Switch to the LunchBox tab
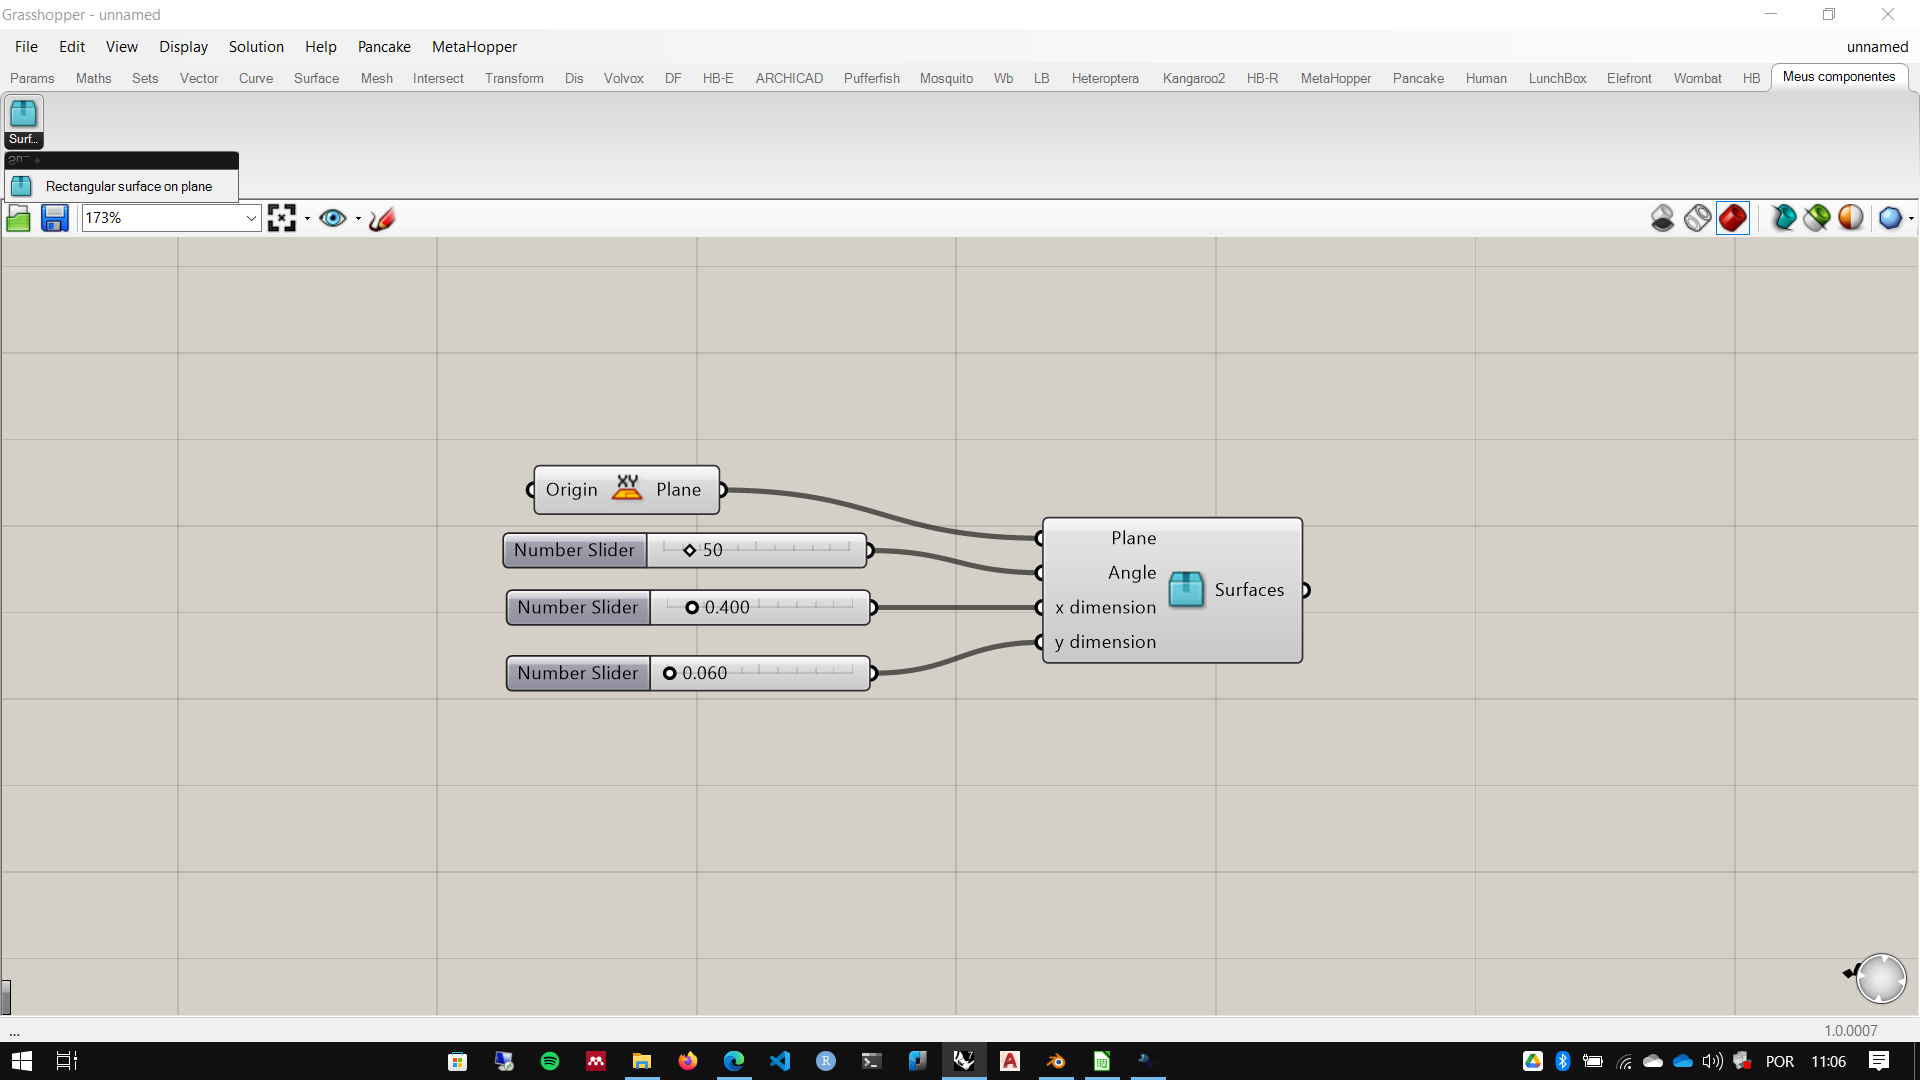This screenshot has width=1920, height=1080. click(1557, 78)
